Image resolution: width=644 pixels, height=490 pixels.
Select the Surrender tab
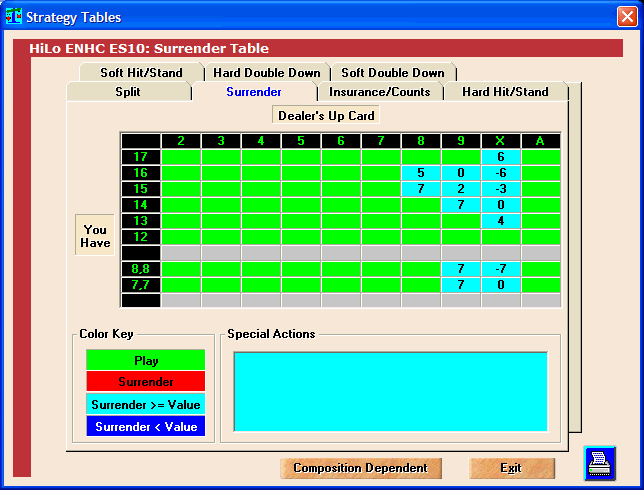point(254,92)
